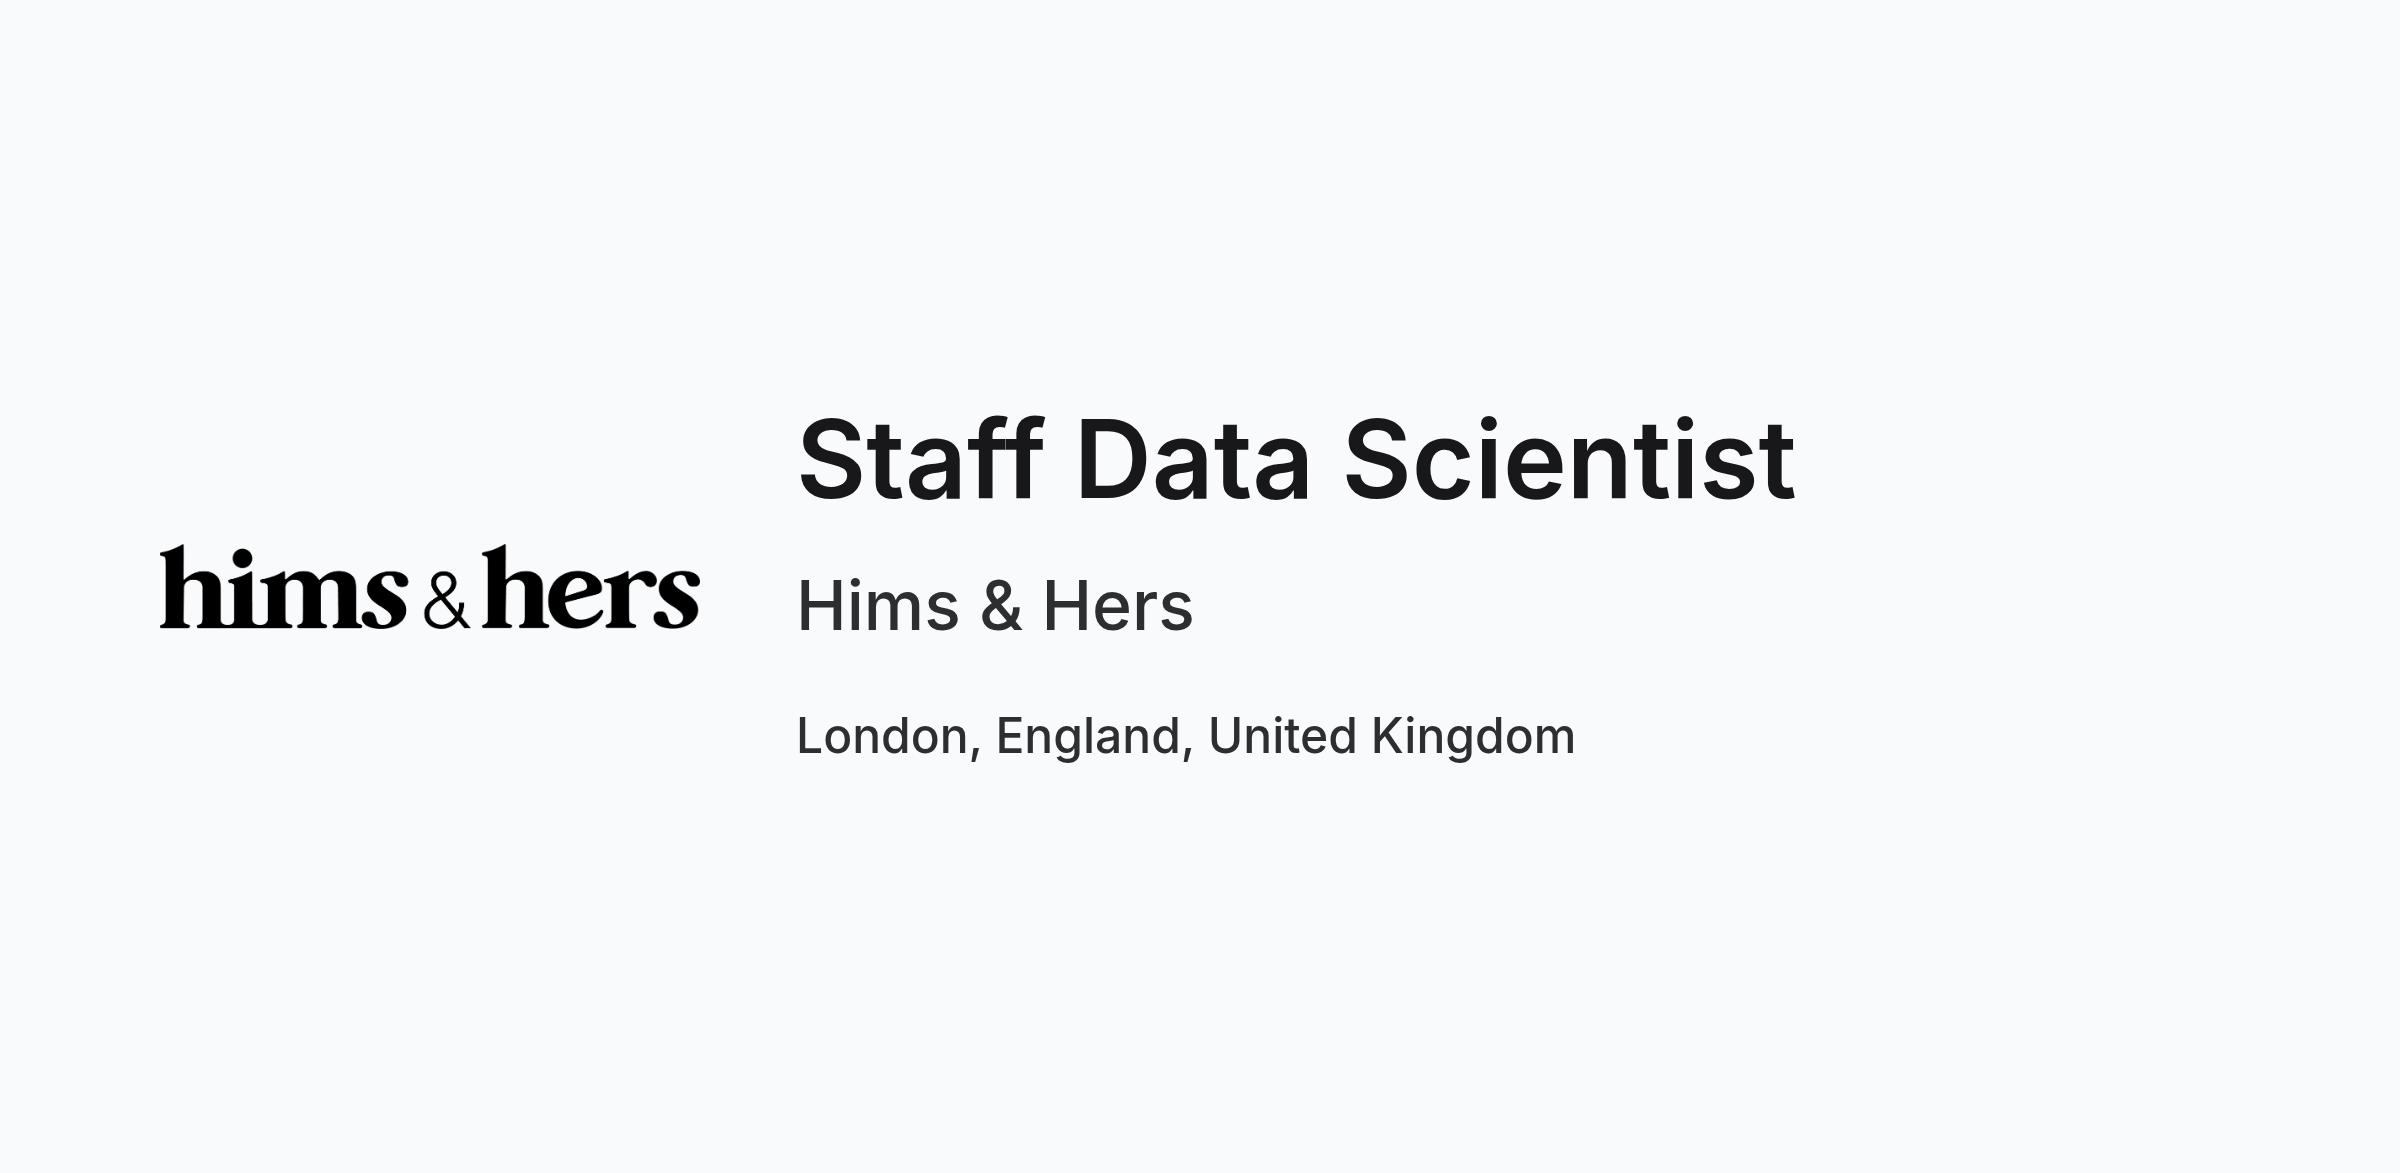
Task: Select the London, England, United Kingdom location
Action: [x=1186, y=737]
